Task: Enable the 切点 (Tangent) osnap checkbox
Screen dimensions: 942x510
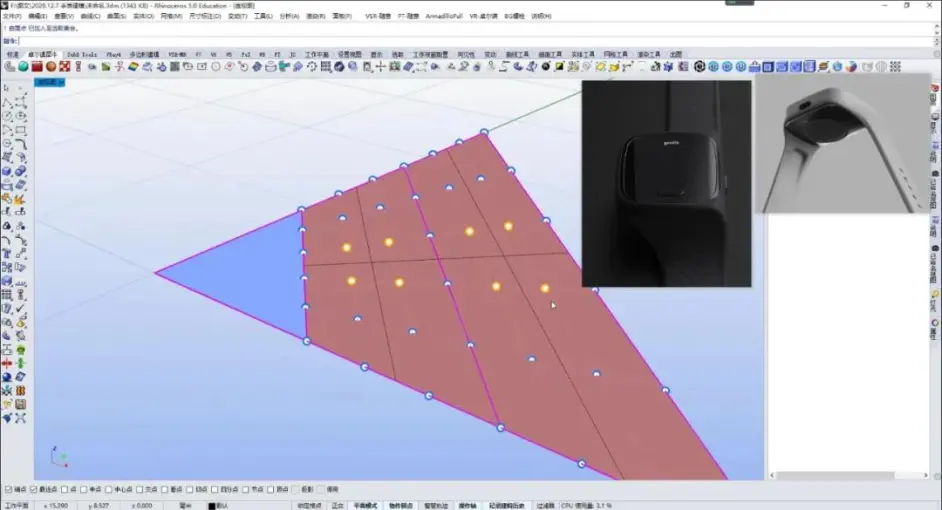Action: 189,490
